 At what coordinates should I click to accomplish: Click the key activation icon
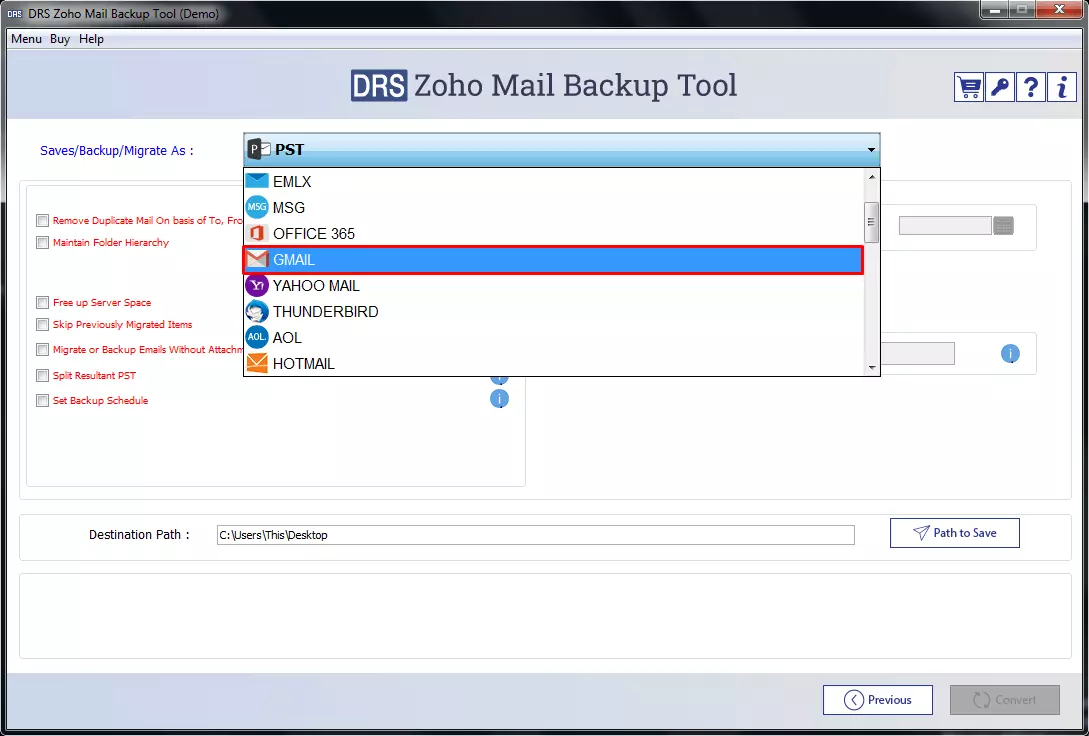(999, 87)
